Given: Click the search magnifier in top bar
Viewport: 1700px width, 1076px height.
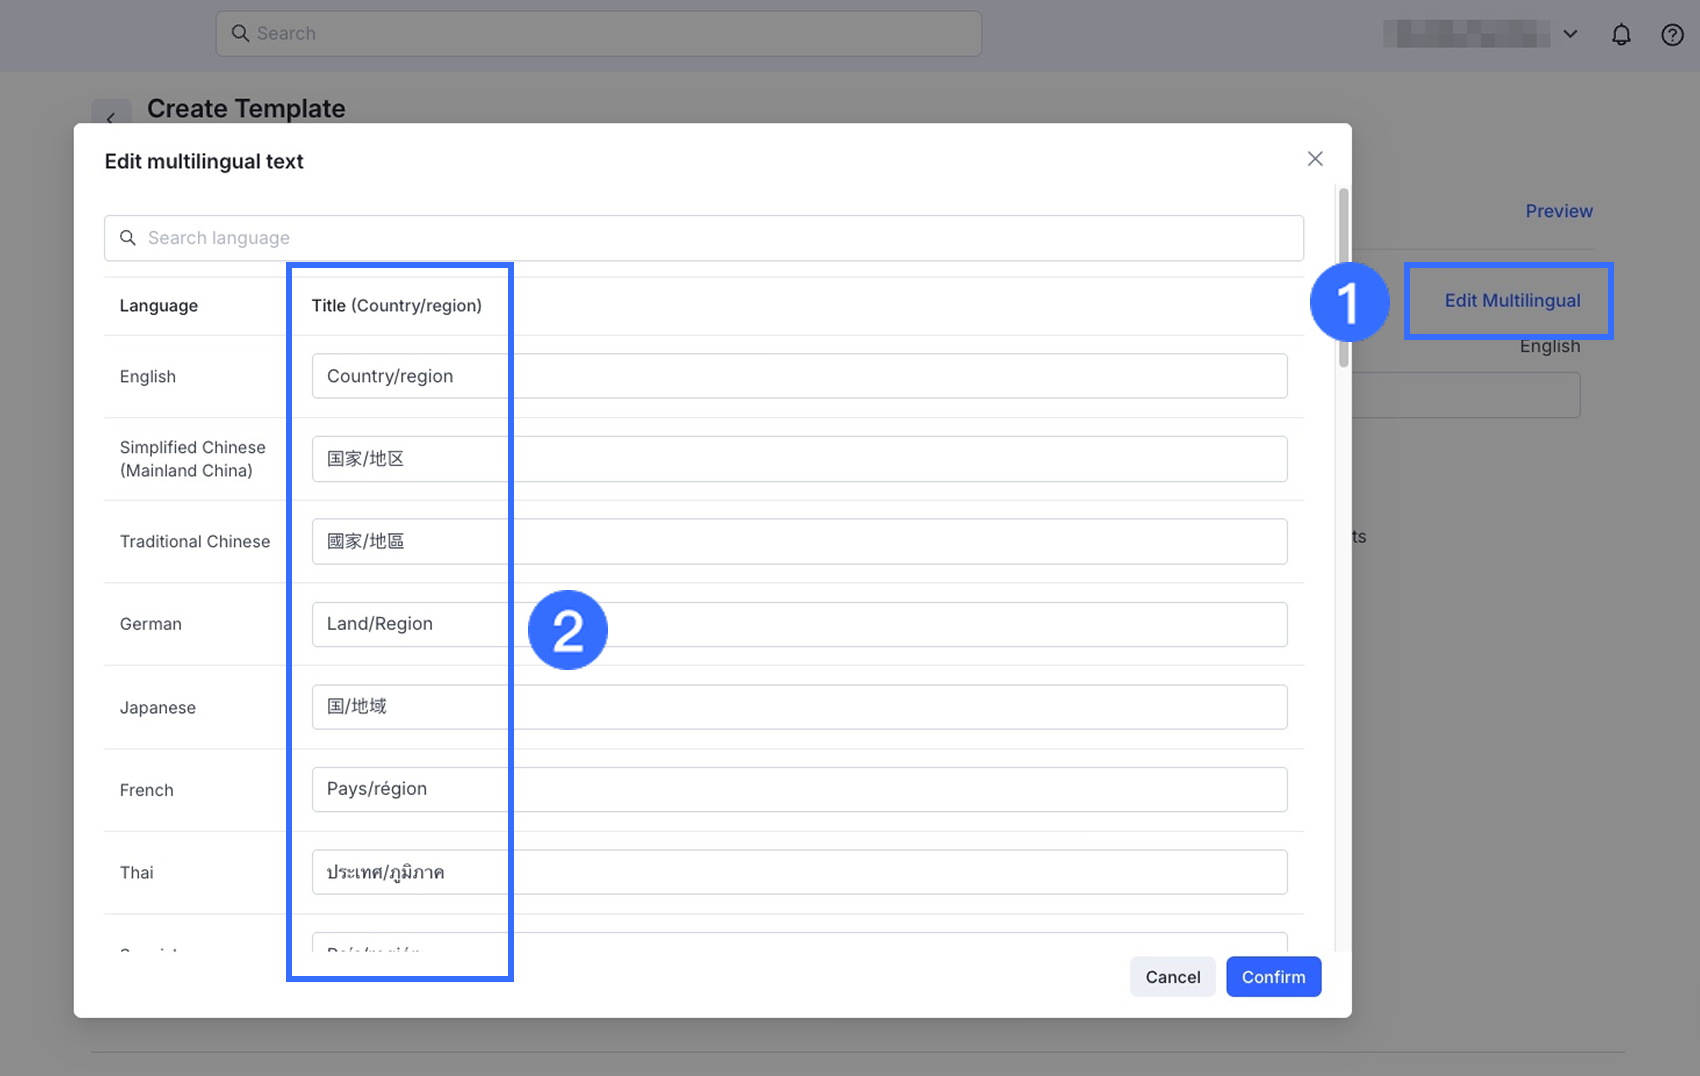Looking at the screenshot, I should [240, 33].
